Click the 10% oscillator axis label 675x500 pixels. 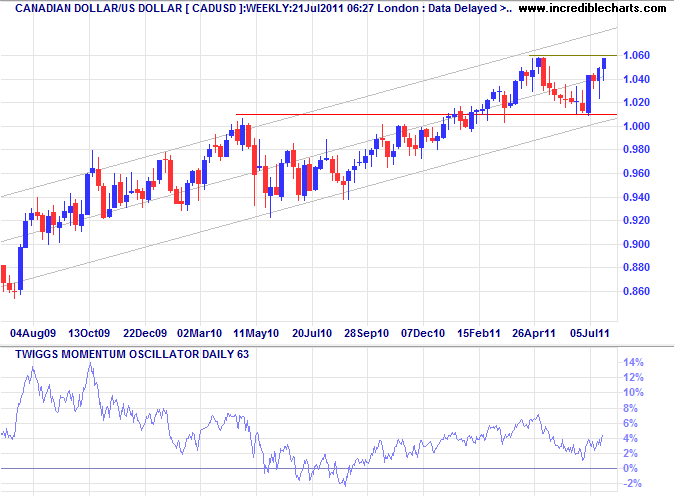633,393
